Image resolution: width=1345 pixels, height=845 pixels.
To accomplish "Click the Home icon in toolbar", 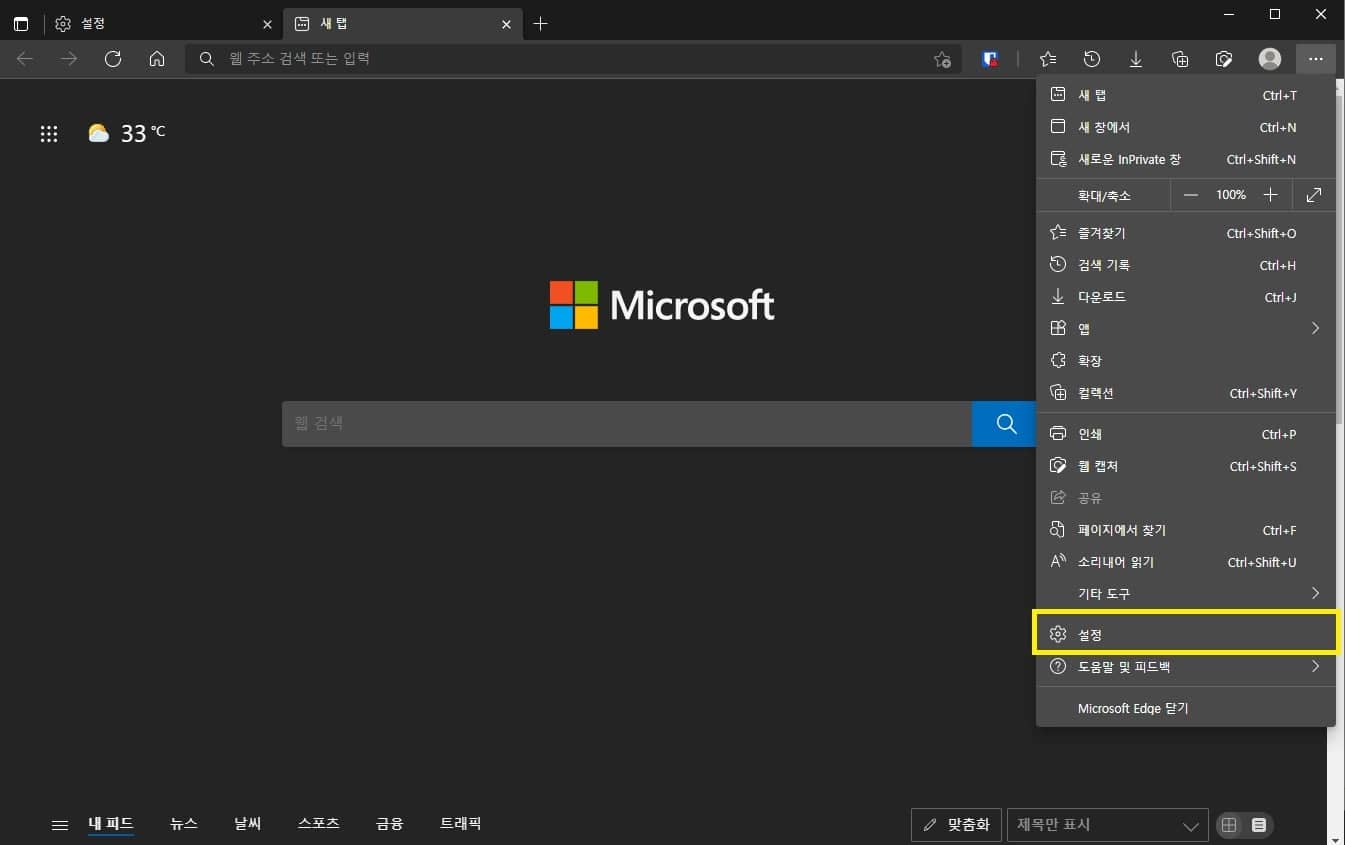I will [157, 59].
